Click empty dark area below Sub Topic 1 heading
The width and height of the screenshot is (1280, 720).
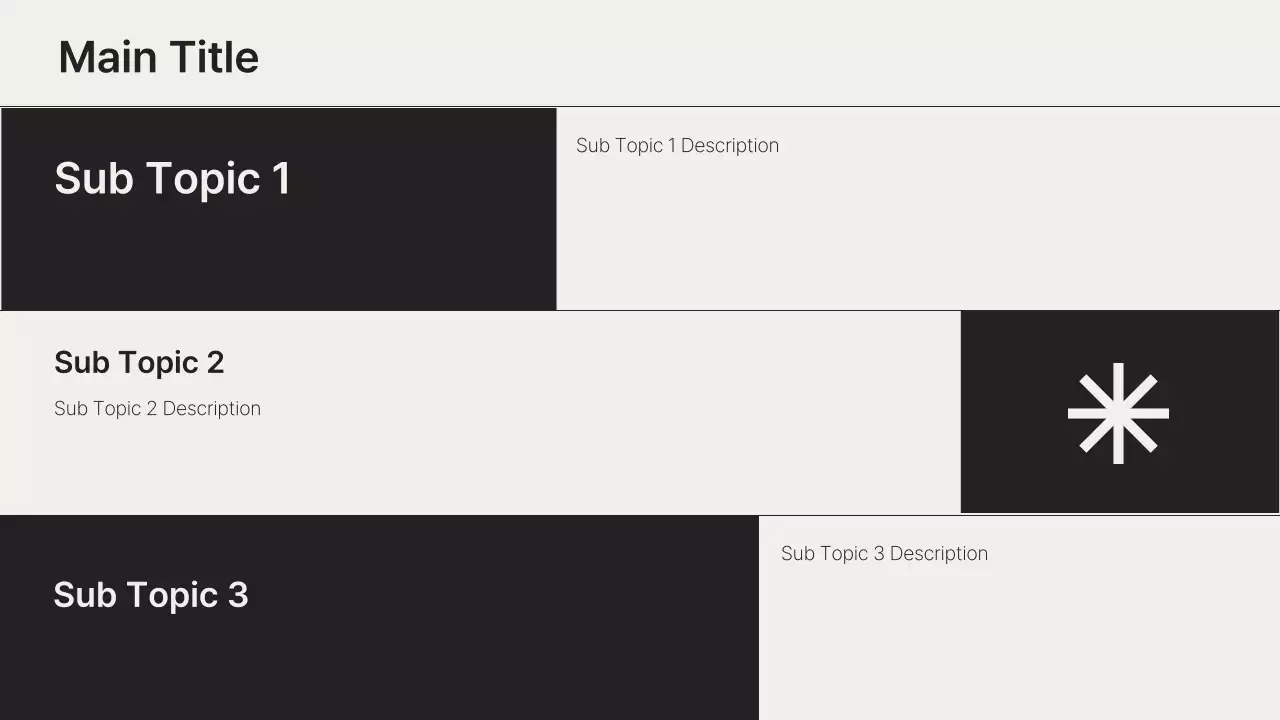278,260
